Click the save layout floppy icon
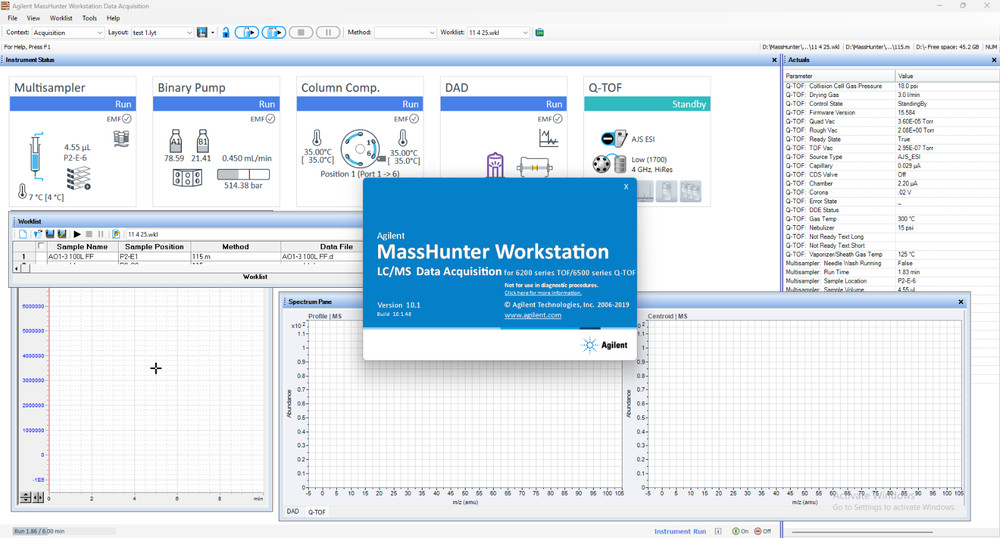The image size is (1000, 538). point(202,33)
